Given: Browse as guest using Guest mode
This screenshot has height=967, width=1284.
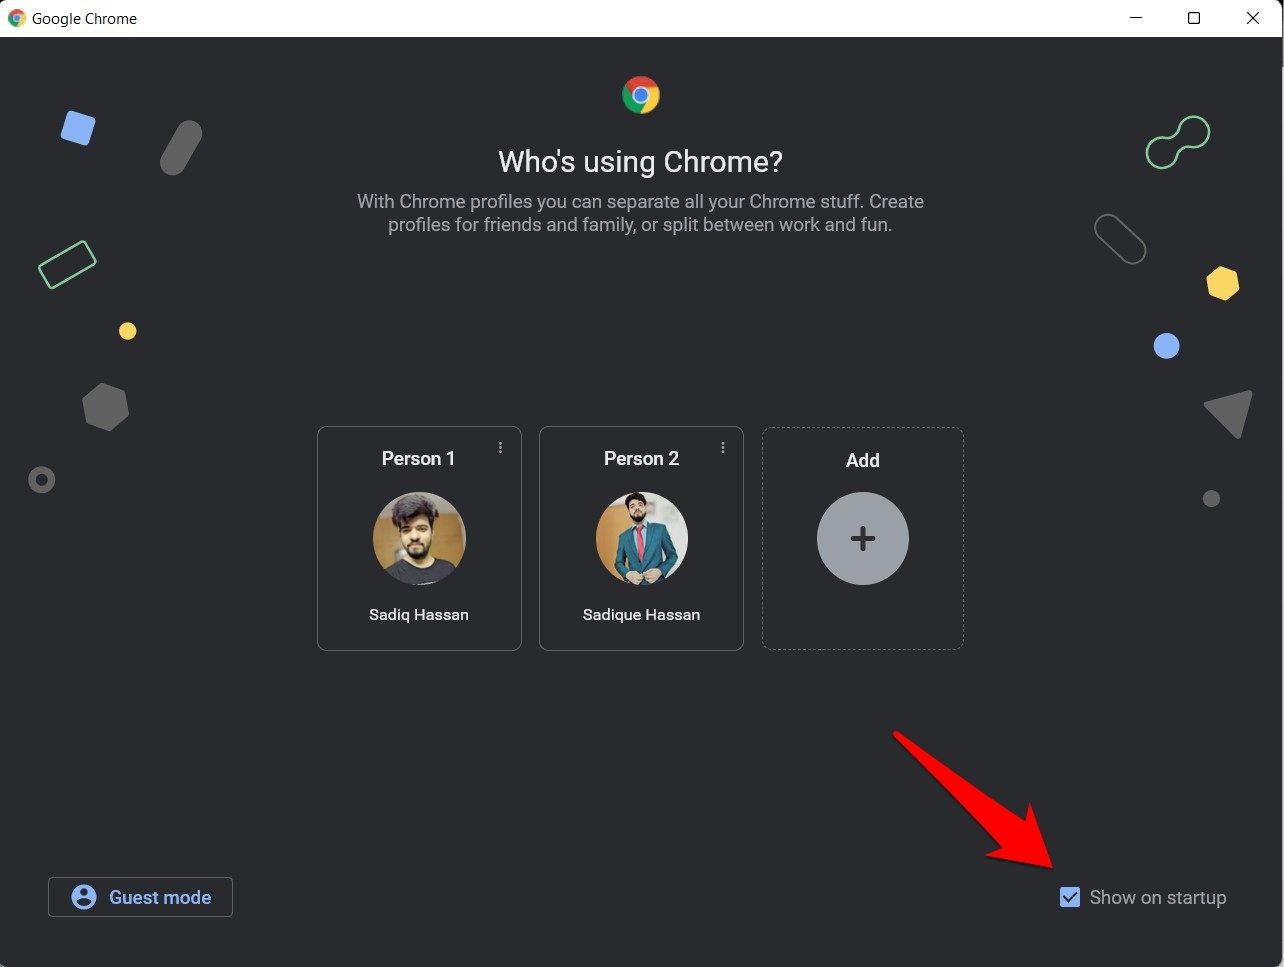Looking at the screenshot, I should point(140,897).
